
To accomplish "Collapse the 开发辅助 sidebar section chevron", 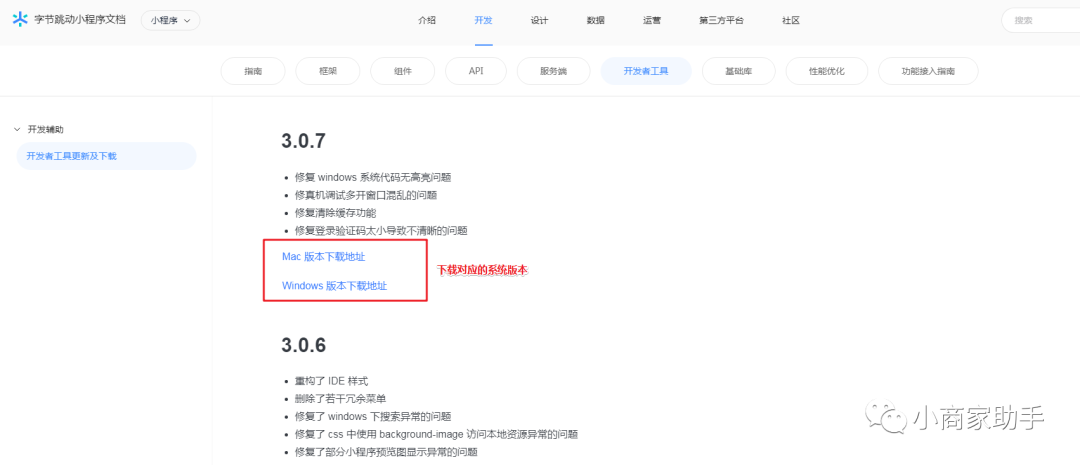I will point(17,130).
